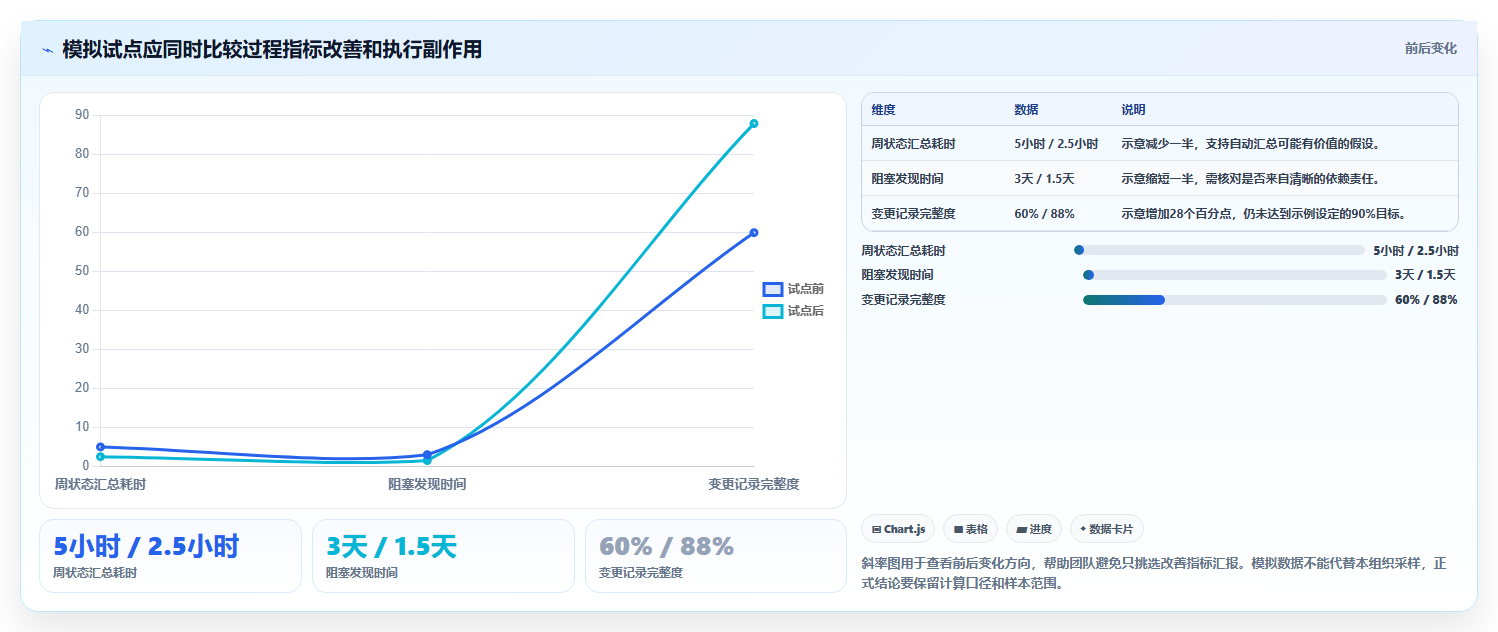Screen dimensions: 1498x632
Task: Click the page title 模拟试点应同时比较
Action: coord(272,49)
